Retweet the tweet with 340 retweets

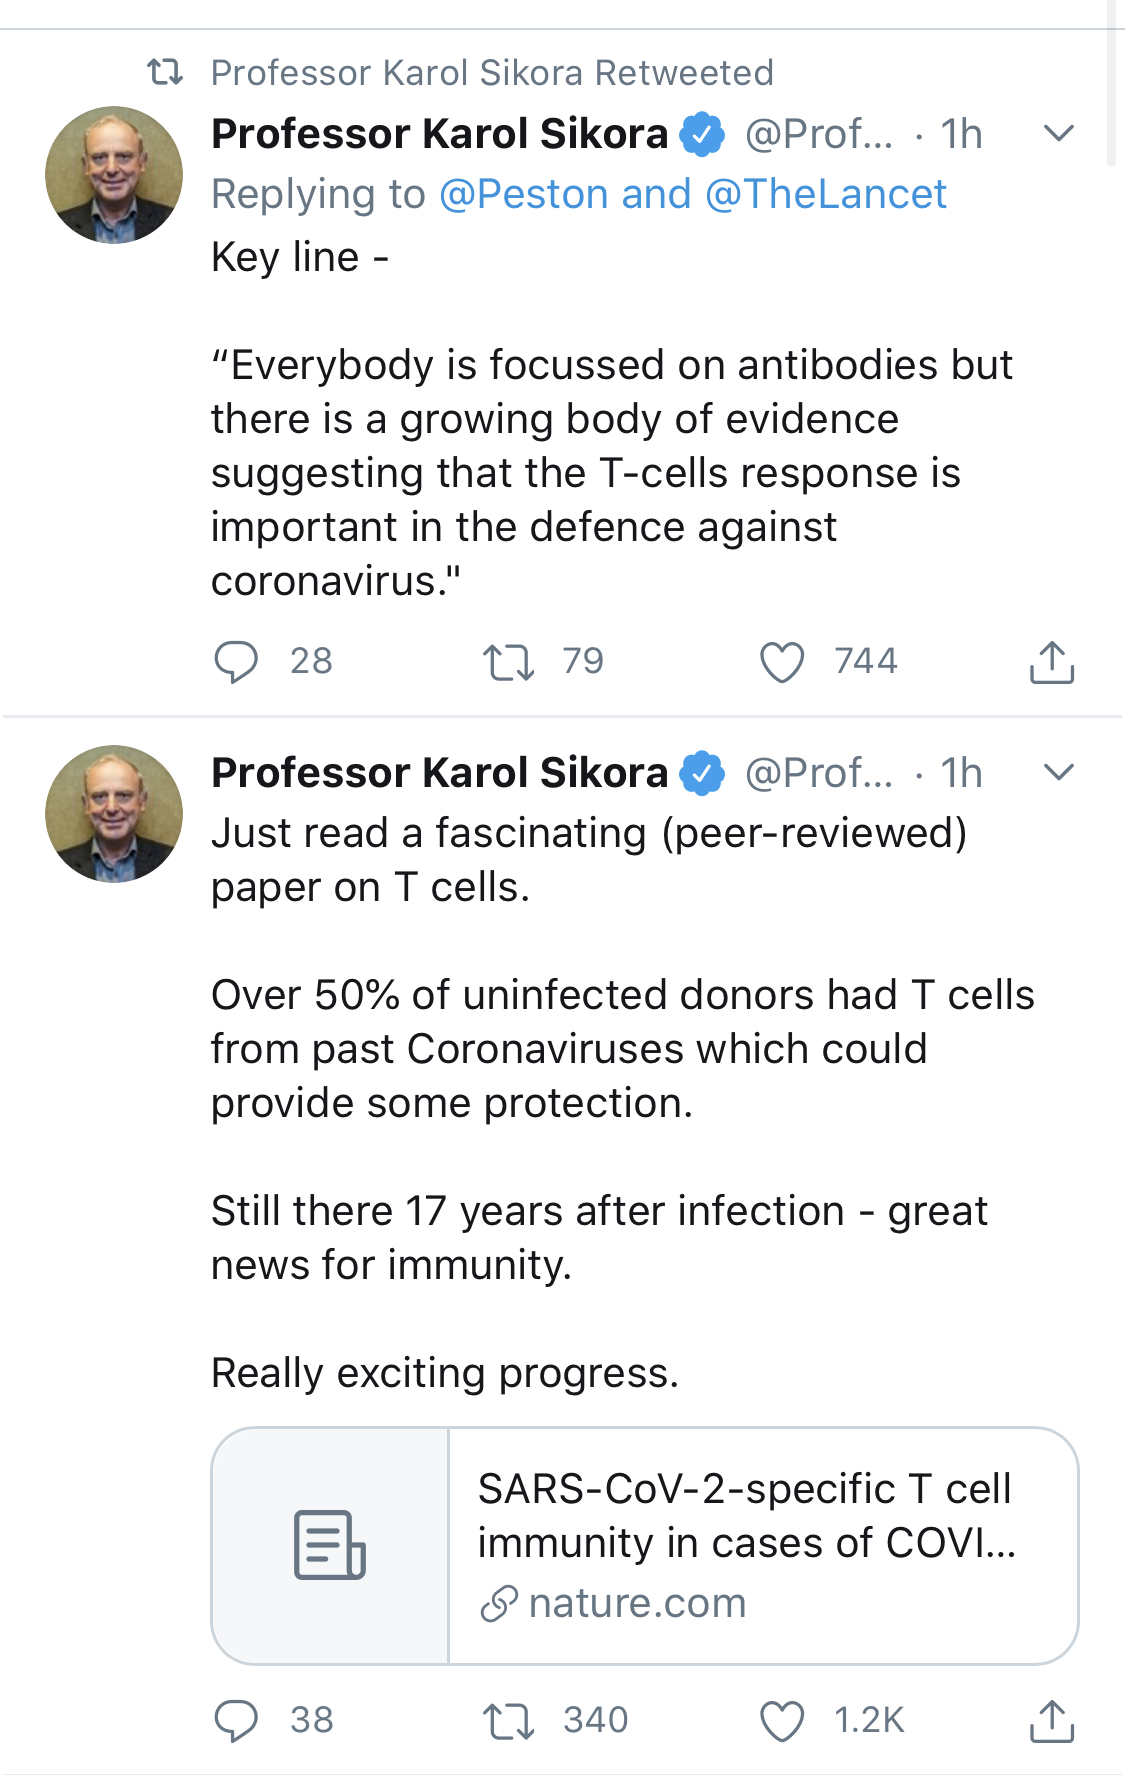click(x=508, y=1721)
